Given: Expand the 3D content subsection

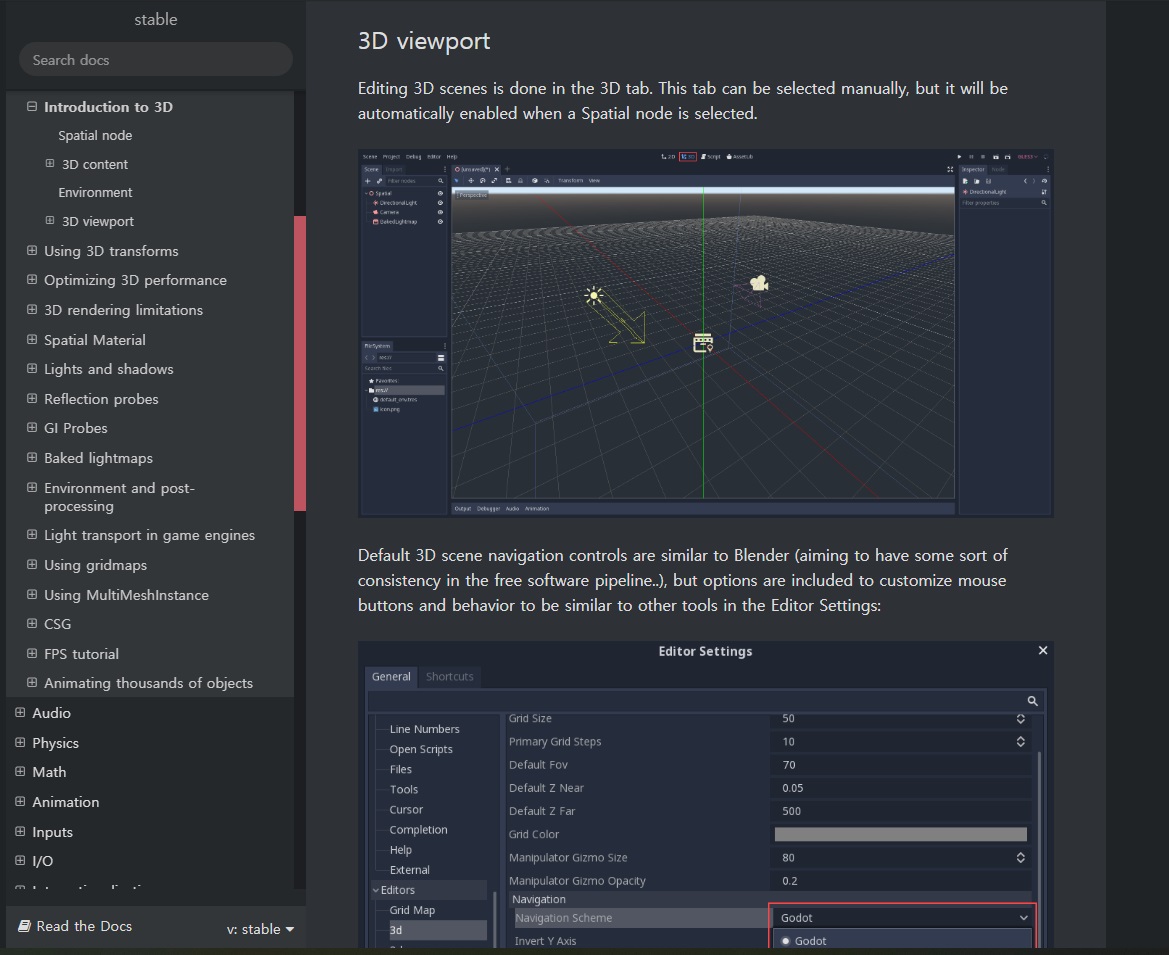Looking at the screenshot, I should point(50,163).
